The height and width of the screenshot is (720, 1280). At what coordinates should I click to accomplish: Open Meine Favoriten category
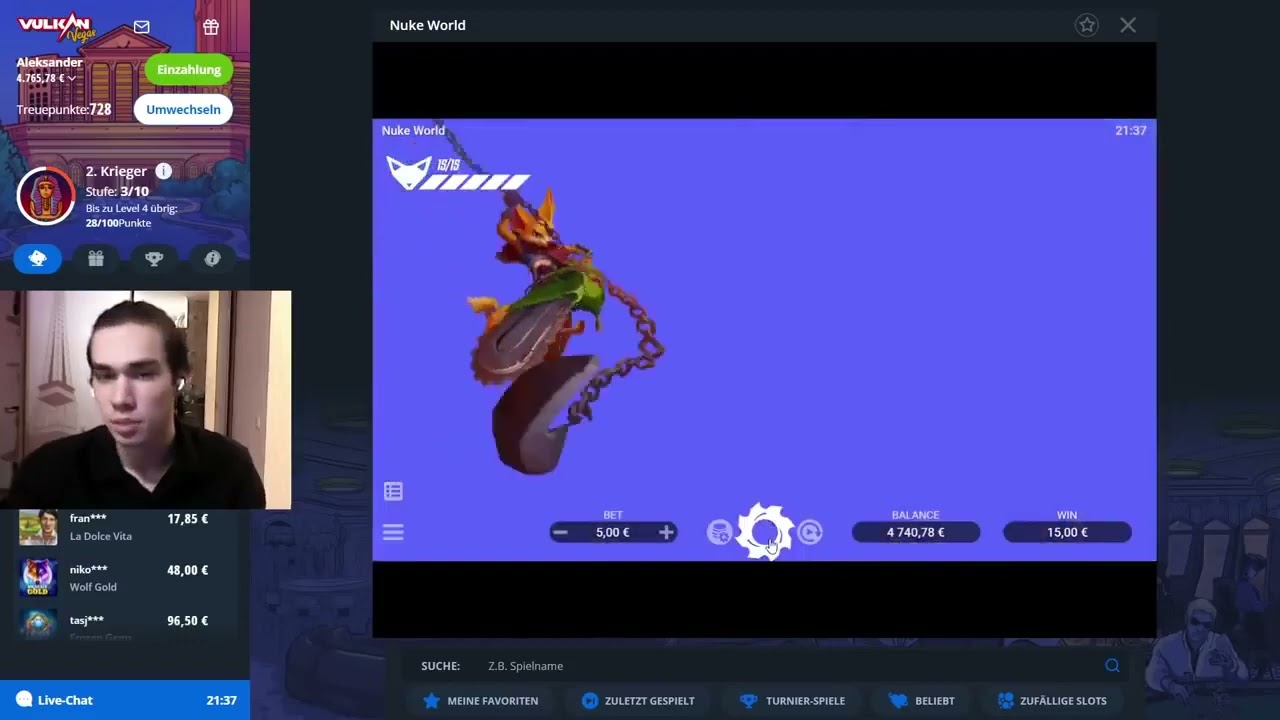pos(481,701)
